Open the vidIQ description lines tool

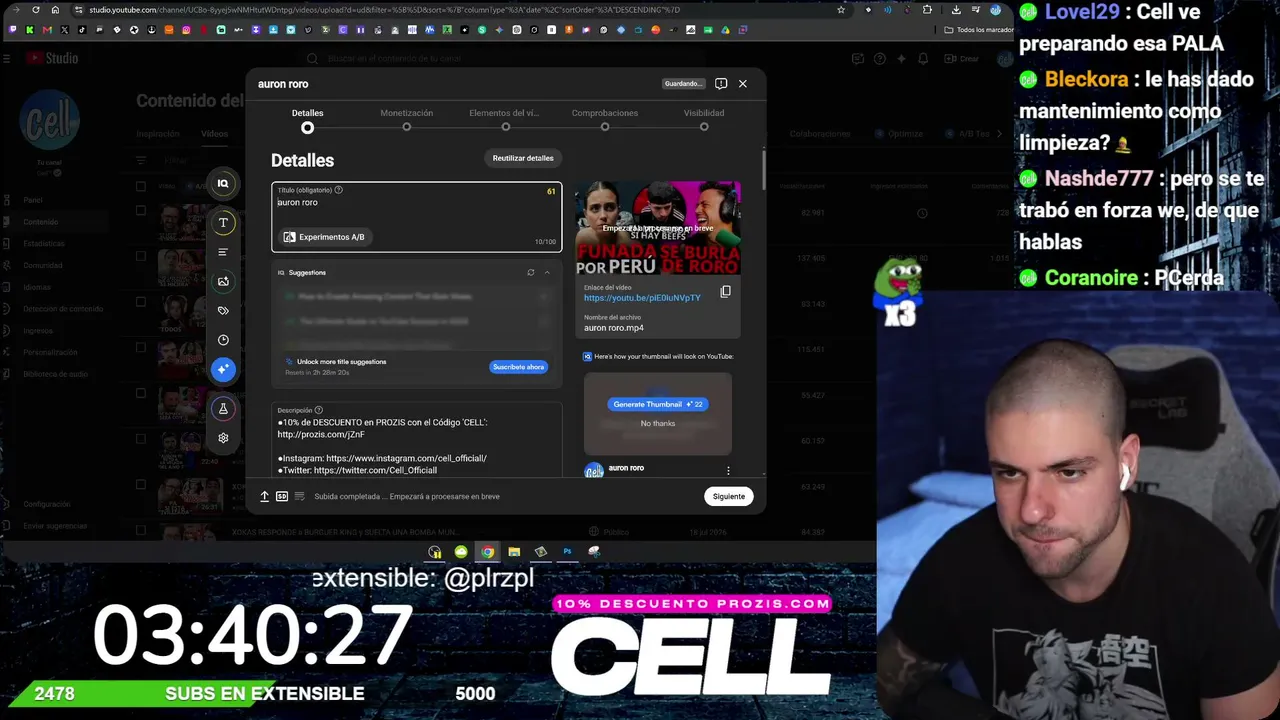pyautogui.click(x=223, y=252)
